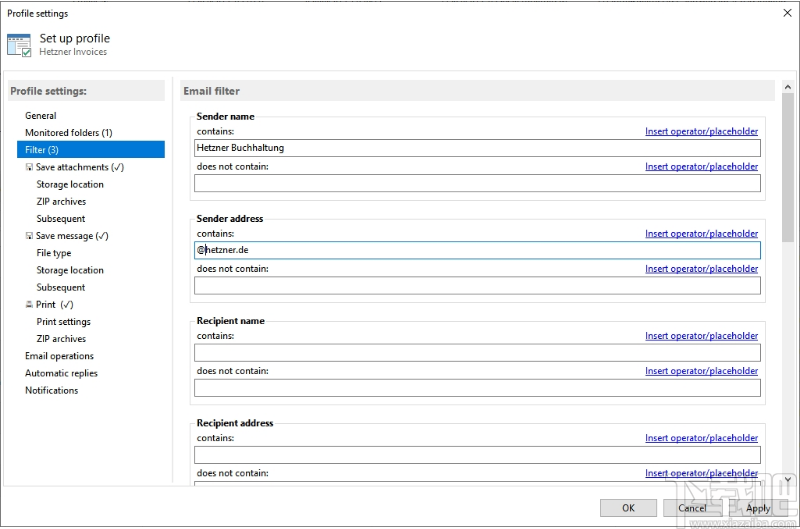This screenshot has height=529, width=800.
Task: Go to Print settings page
Action: pyautogui.click(x=63, y=322)
